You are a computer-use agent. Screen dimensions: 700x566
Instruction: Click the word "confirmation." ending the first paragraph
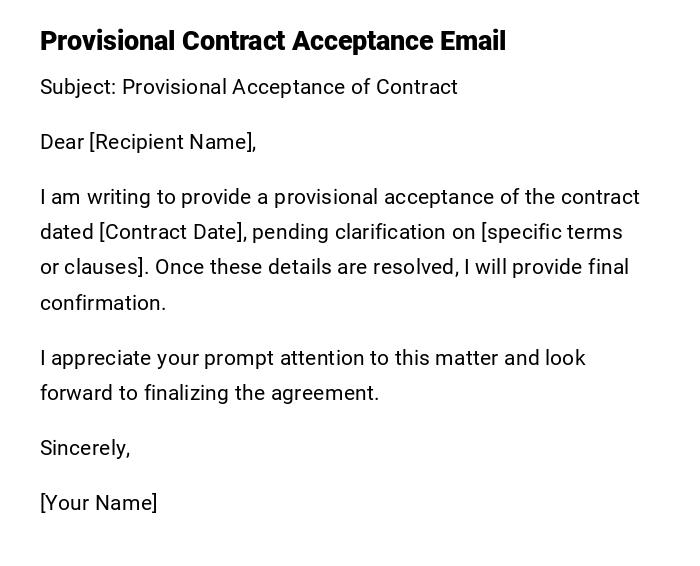point(103,303)
